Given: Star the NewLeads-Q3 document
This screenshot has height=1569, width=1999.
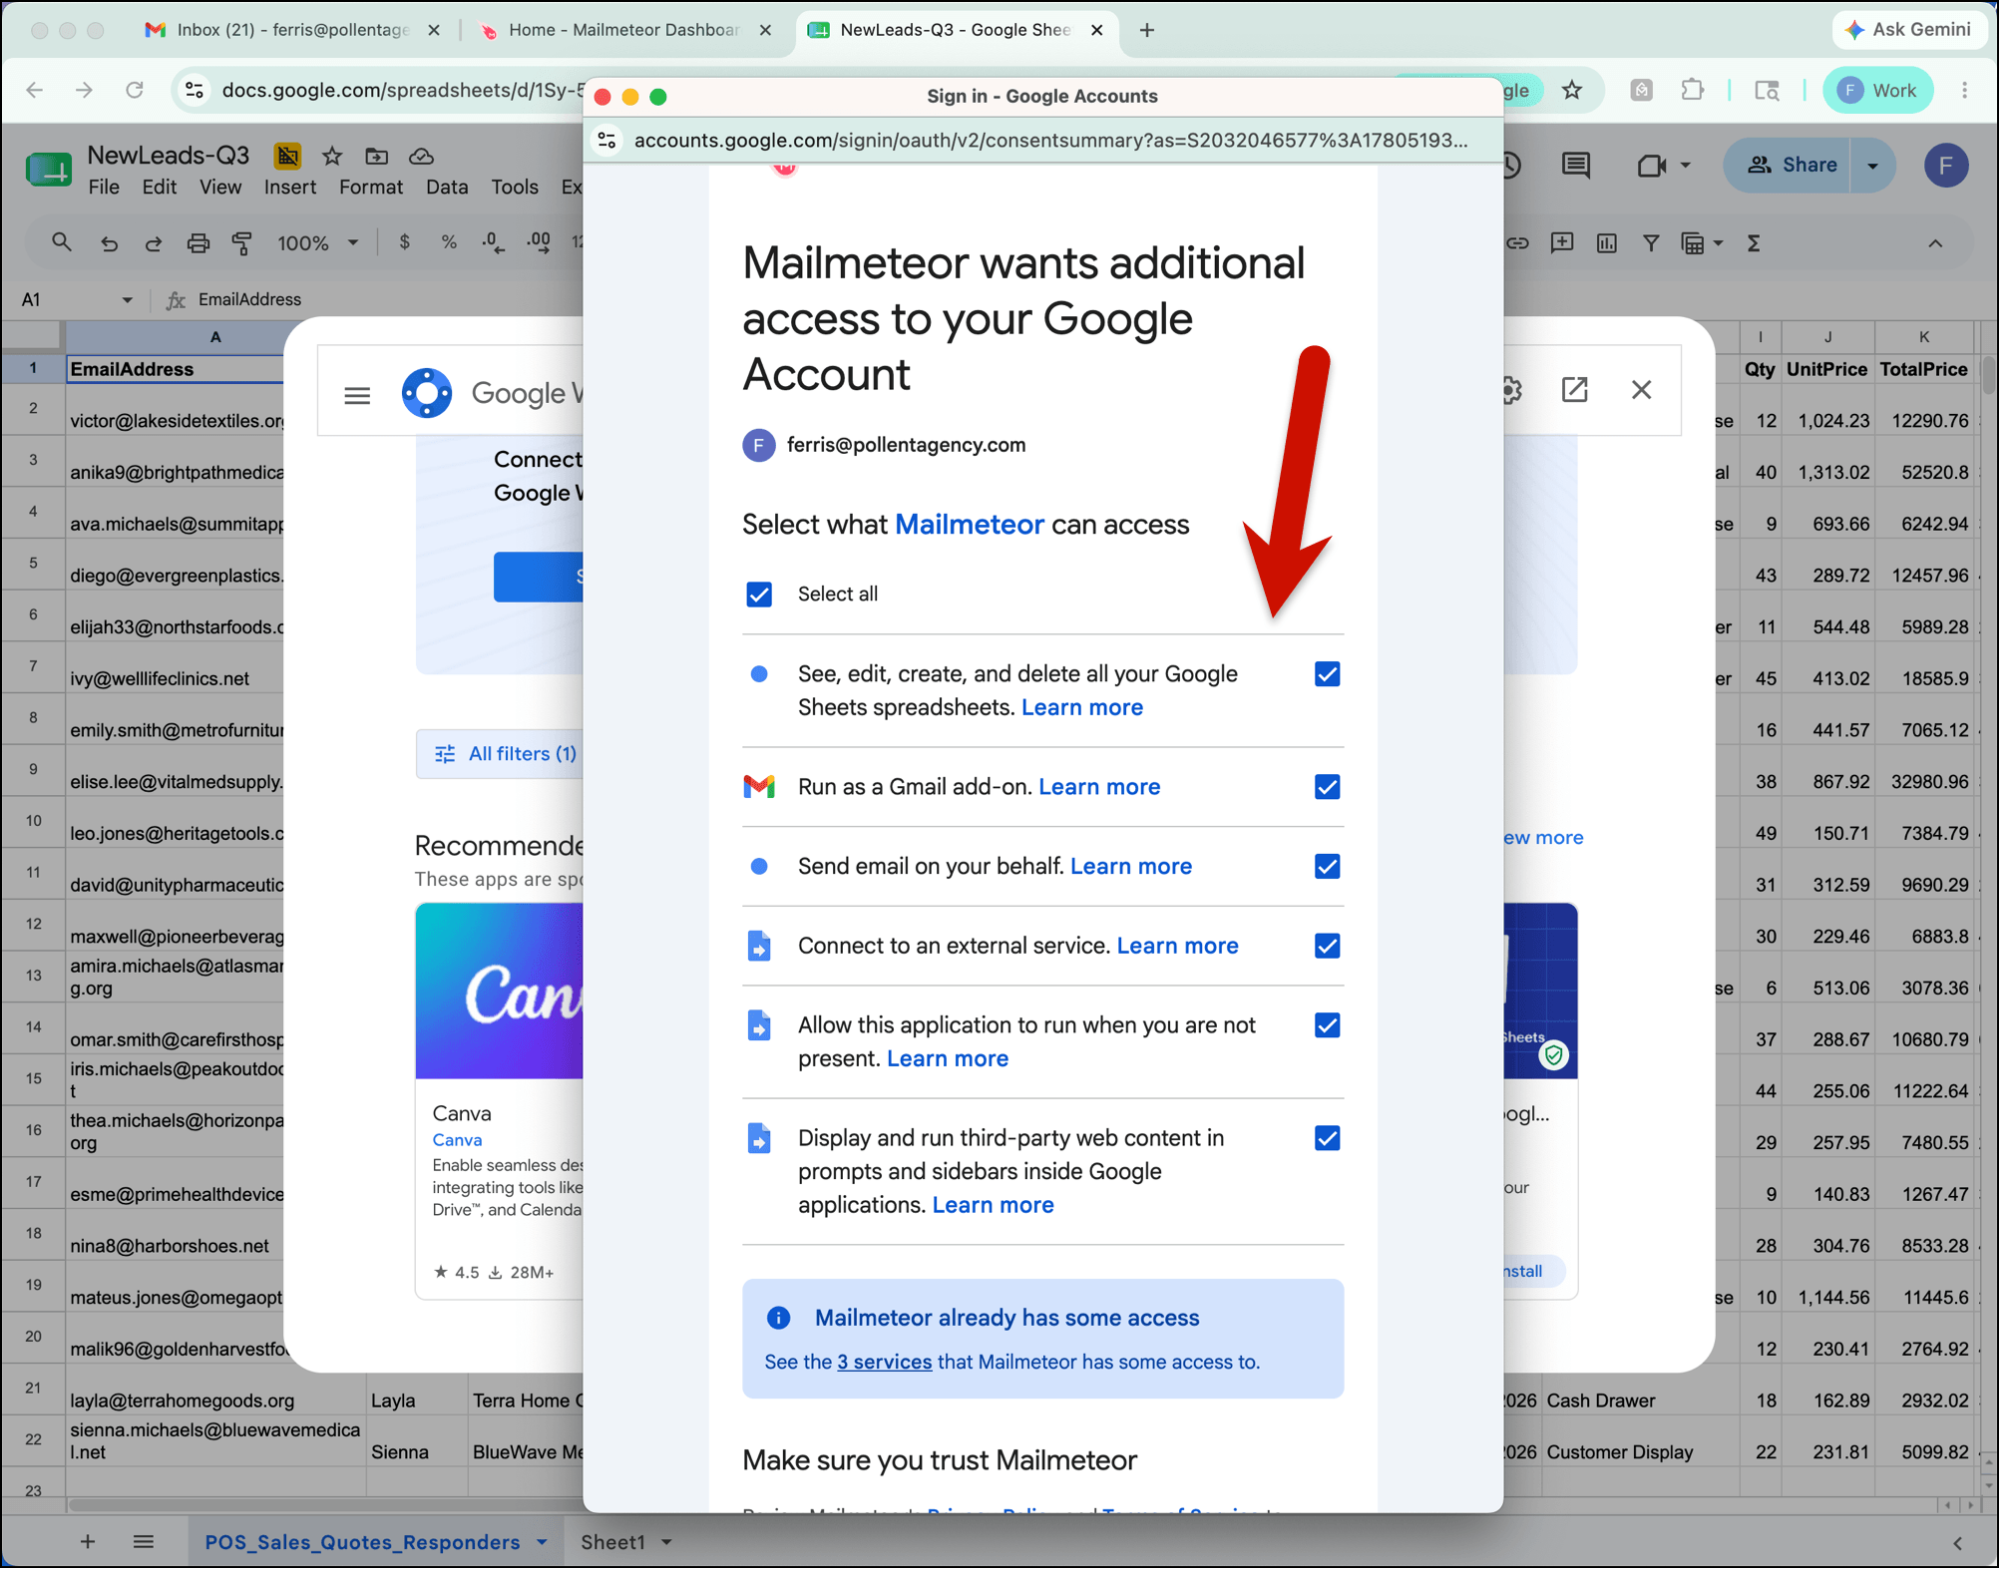Looking at the screenshot, I should click(332, 156).
